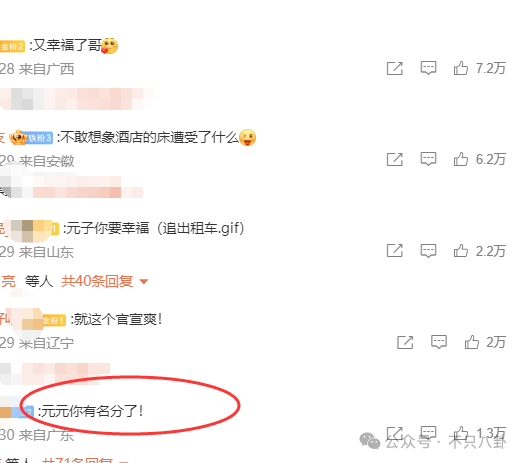524x463 pixels.
Task: Click the 亮 username link in replies
Action: coord(8,281)
